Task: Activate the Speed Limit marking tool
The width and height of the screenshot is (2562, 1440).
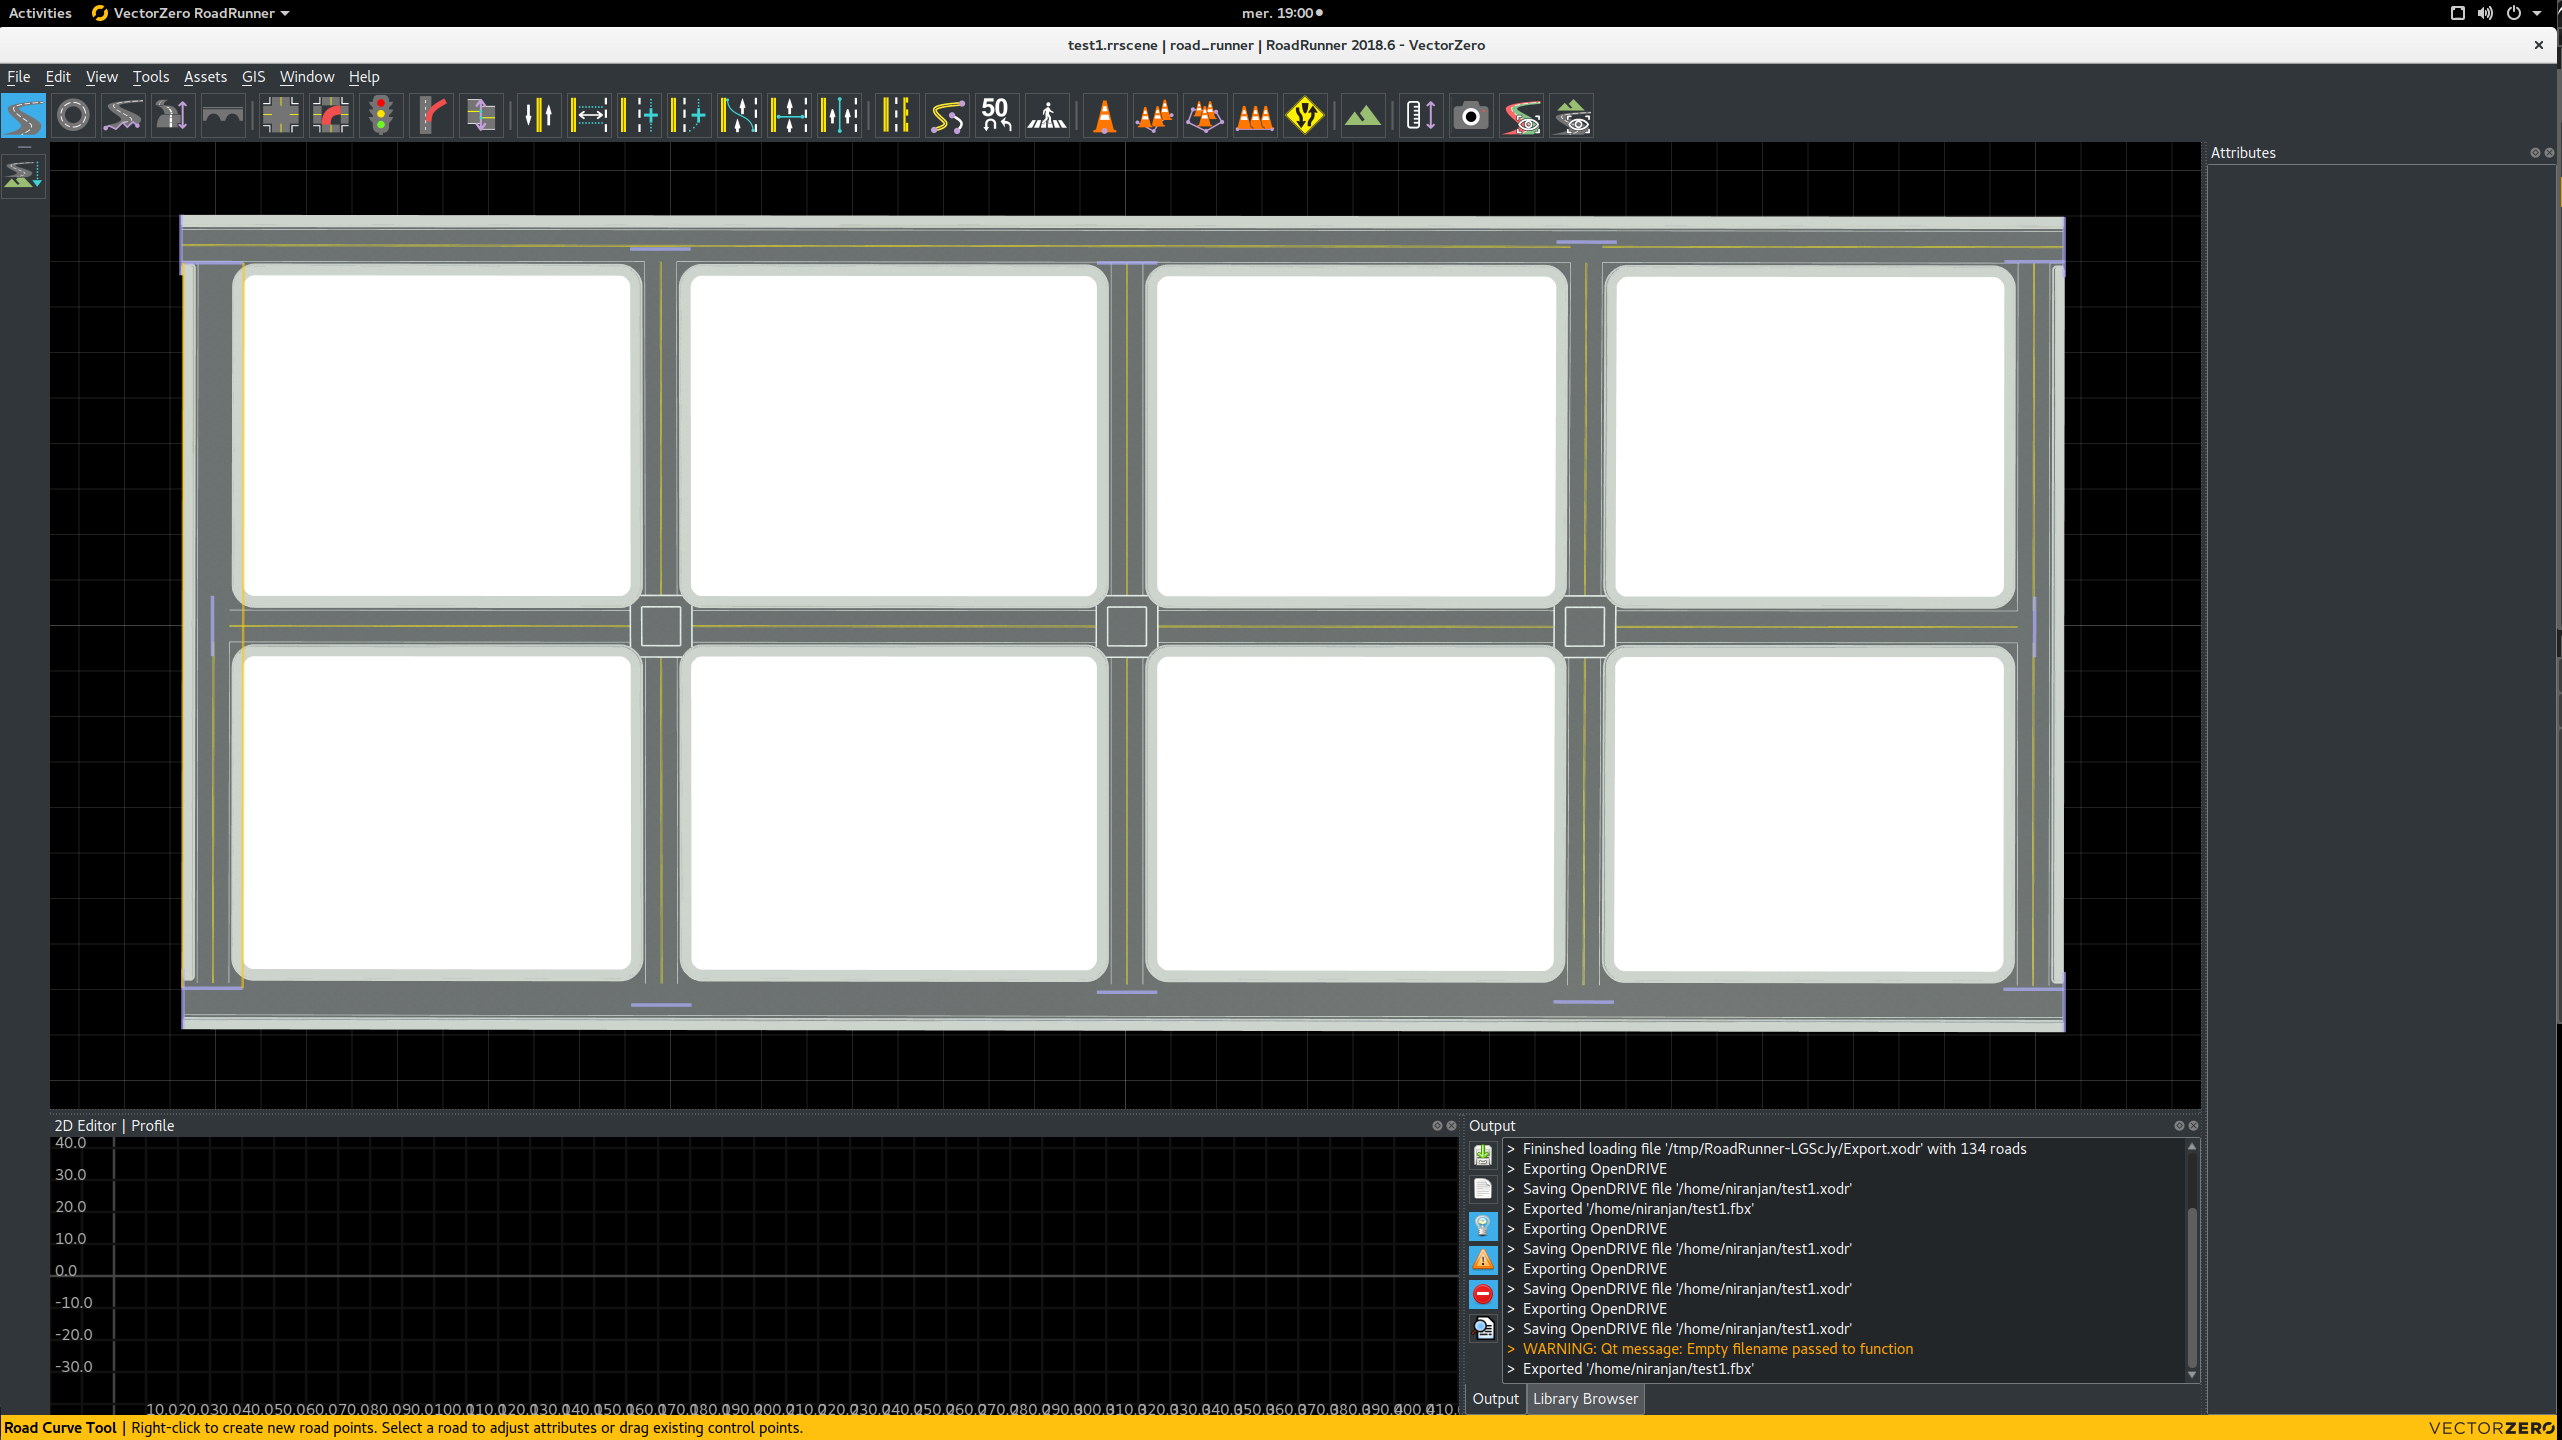Action: tap(995, 115)
